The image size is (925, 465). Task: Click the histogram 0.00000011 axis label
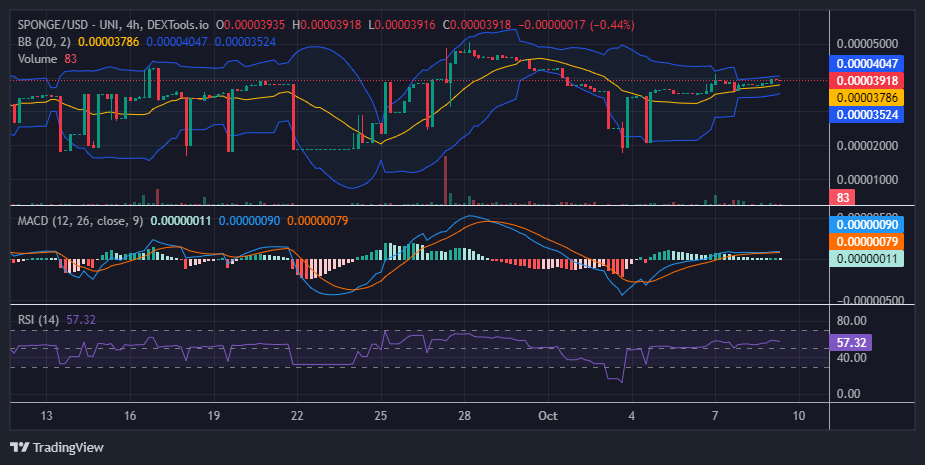point(867,259)
